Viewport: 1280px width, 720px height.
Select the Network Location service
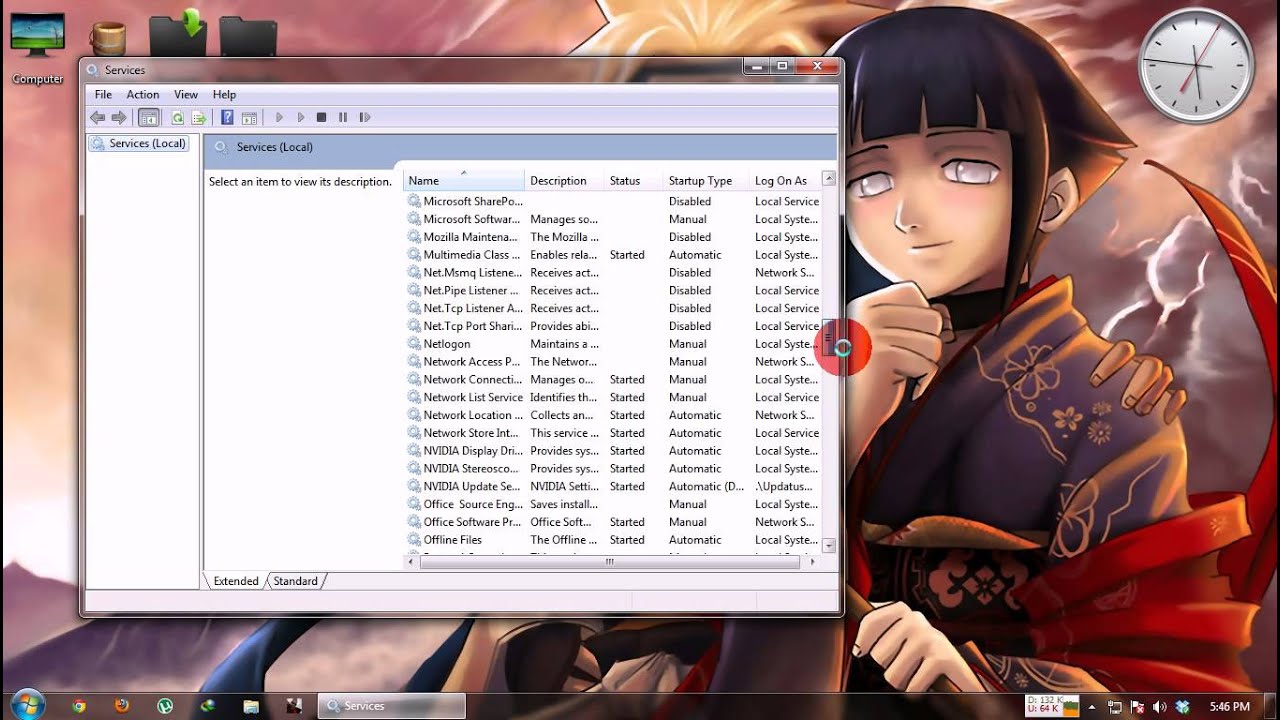point(612,415)
